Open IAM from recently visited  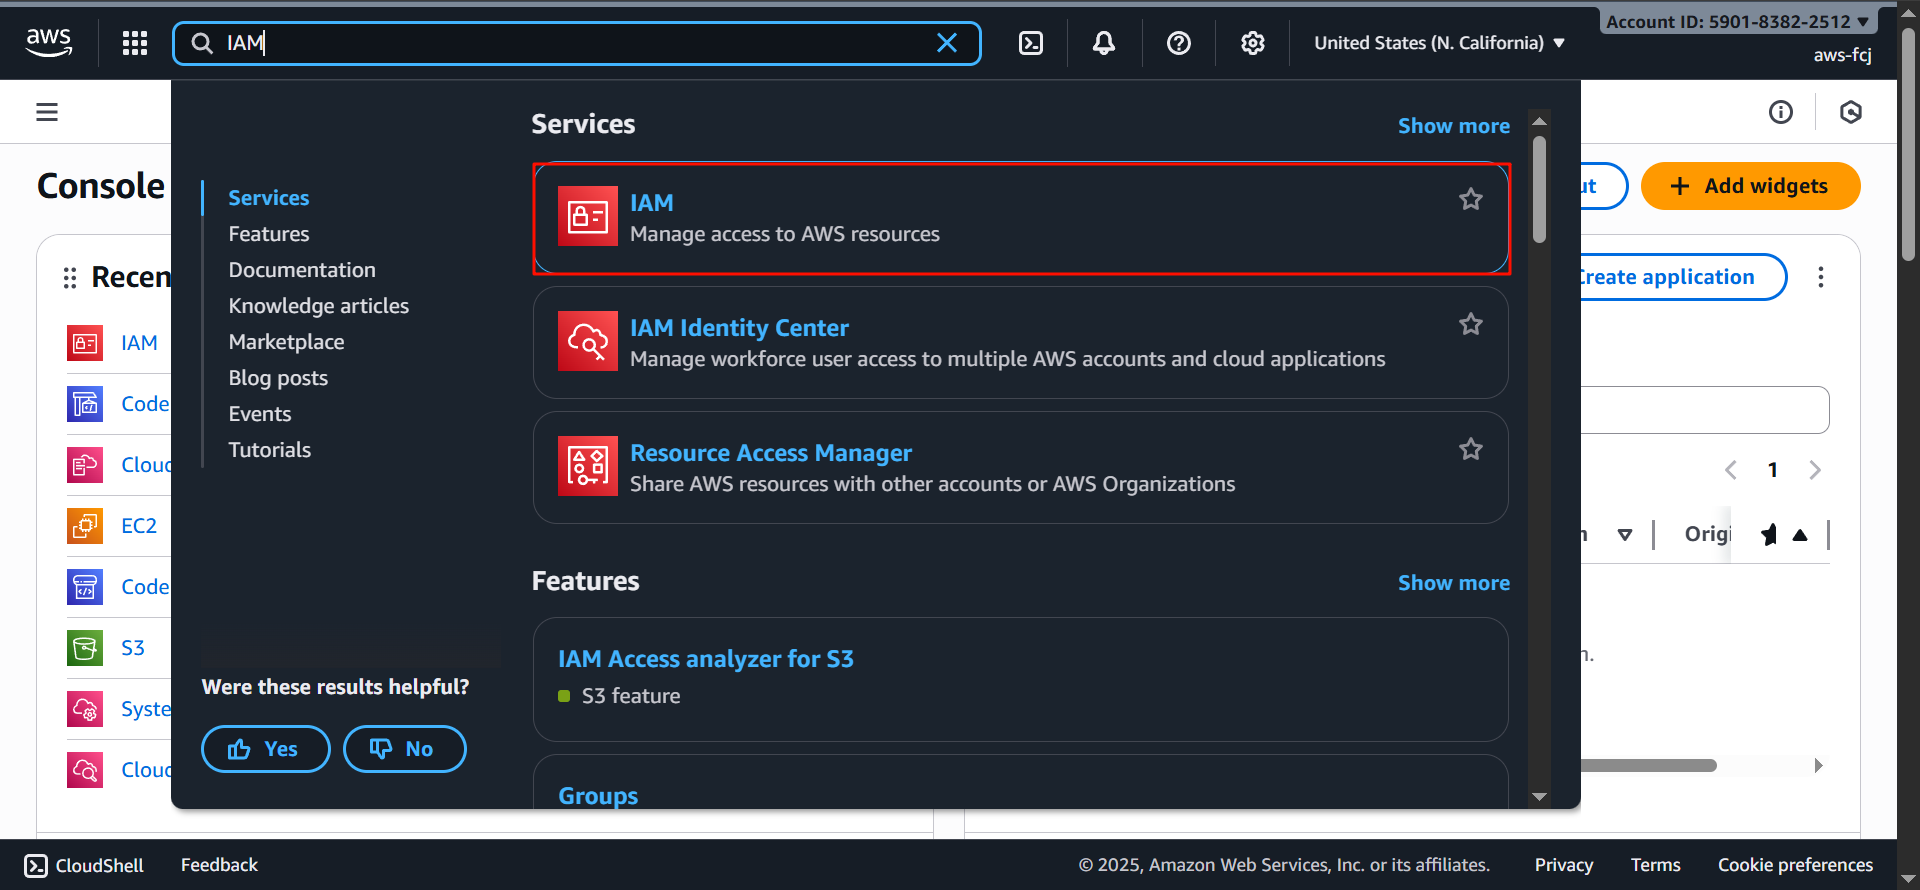point(139,343)
